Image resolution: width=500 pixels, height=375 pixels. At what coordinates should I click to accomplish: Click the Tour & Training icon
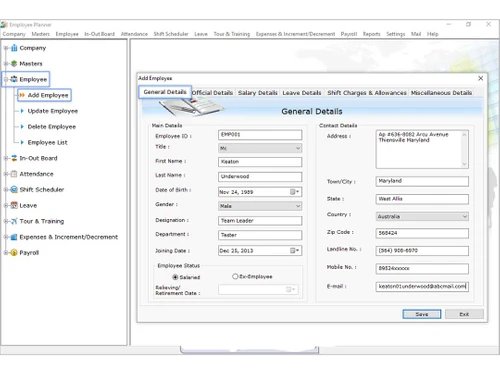point(14,221)
